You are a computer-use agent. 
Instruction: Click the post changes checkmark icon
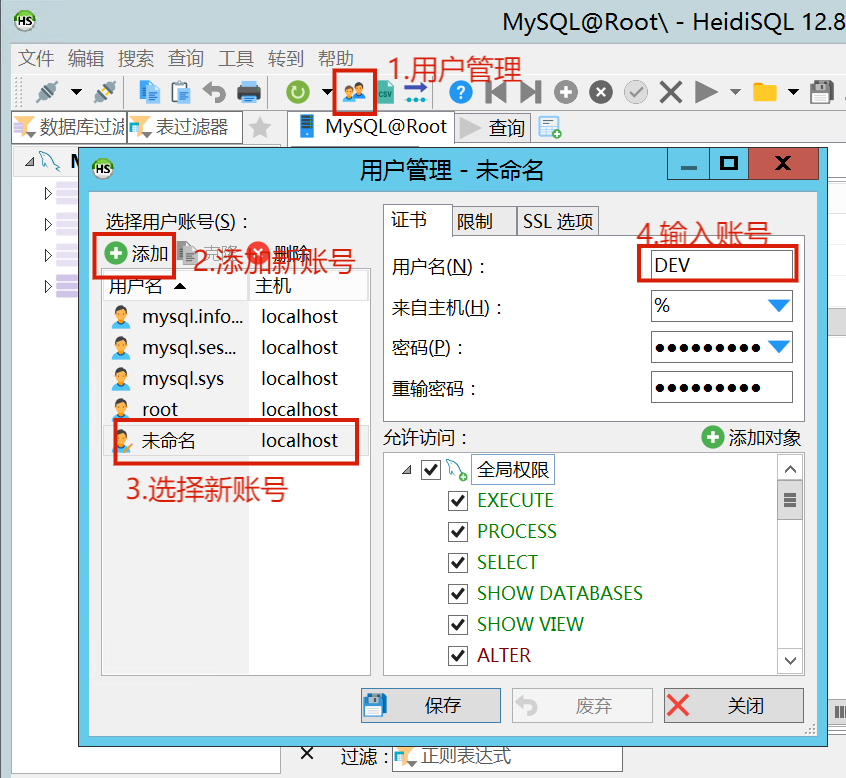click(636, 92)
